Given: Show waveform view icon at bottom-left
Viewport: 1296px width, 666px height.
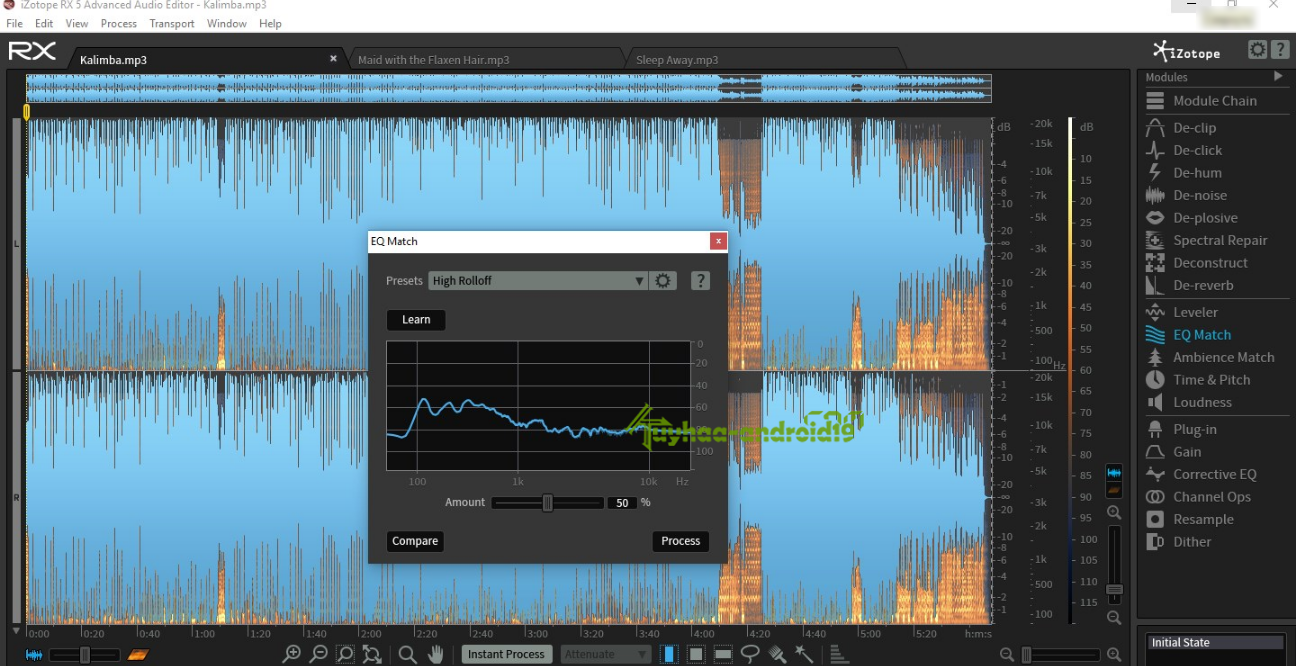Looking at the screenshot, I should click(35, 655).
